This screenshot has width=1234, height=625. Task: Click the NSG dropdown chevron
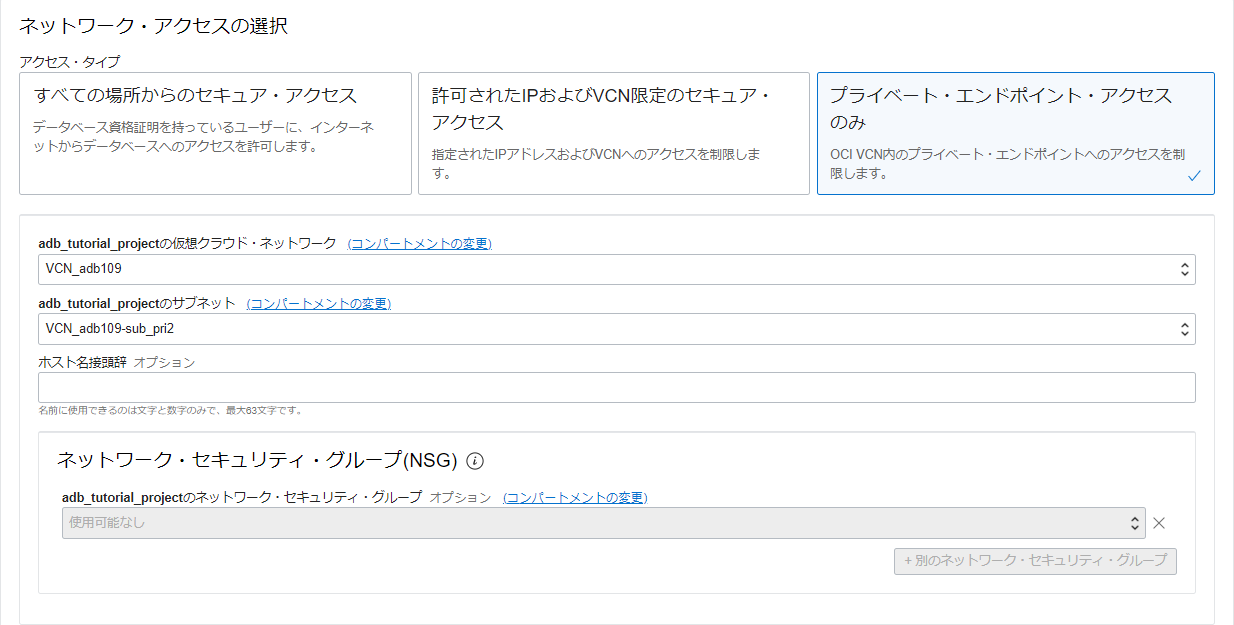click(x=1134, y=522)
